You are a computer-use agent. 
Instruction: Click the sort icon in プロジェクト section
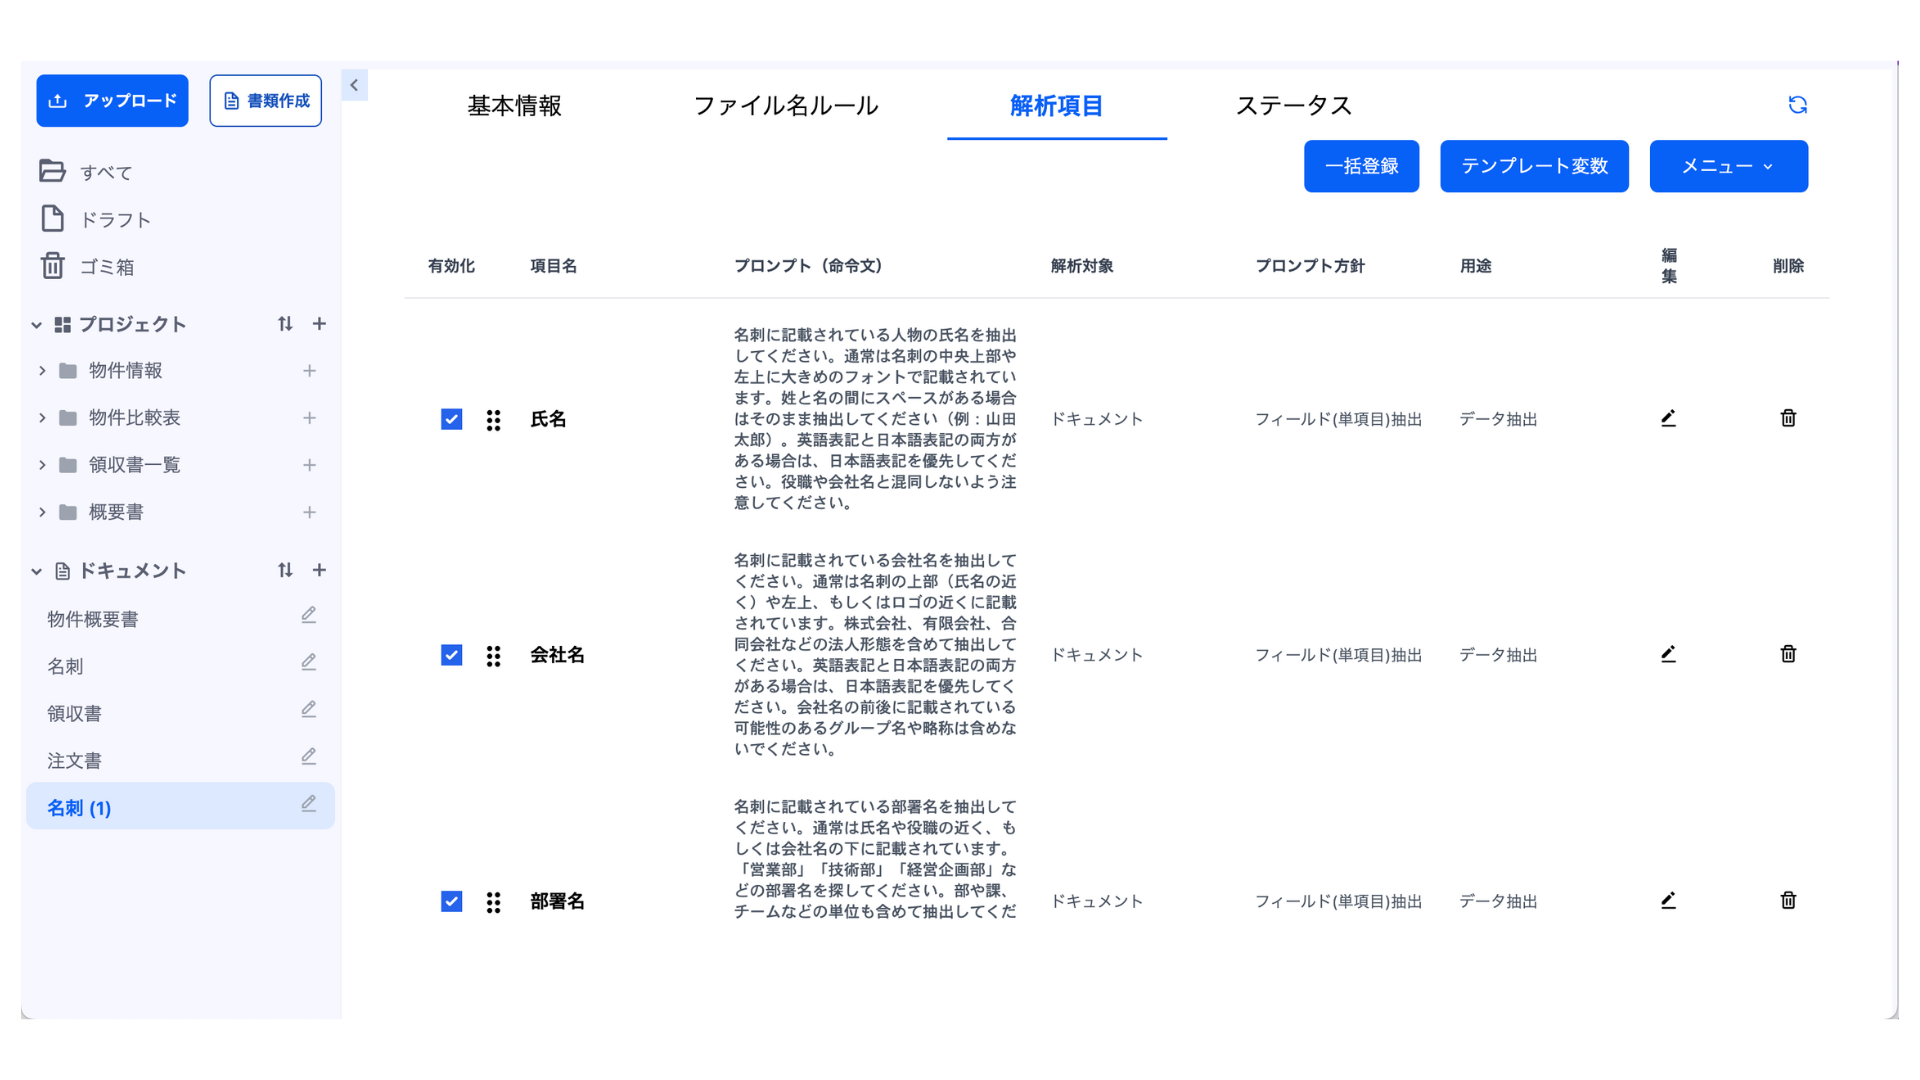pos(285,324)
